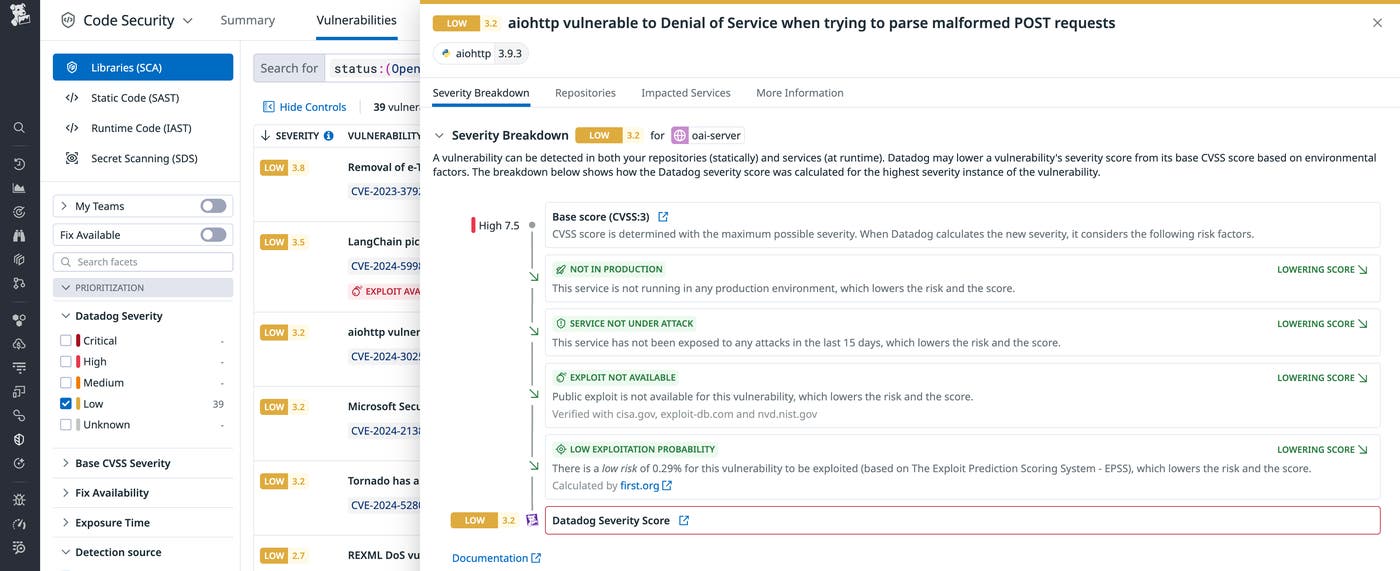1400x571 pixels.
Task: Open the Tornado vulnerability row
Action: (x=337, y=499)
